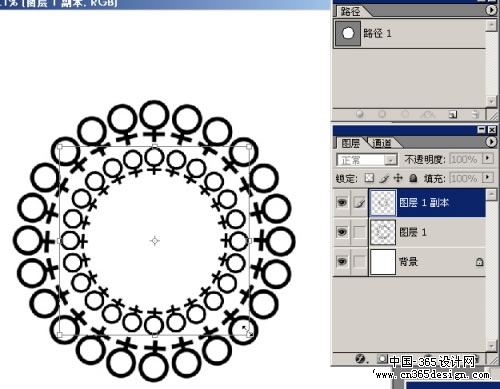
Task: Select the 路径 1 path thumbnail
Action: click(x=348, y=33)
